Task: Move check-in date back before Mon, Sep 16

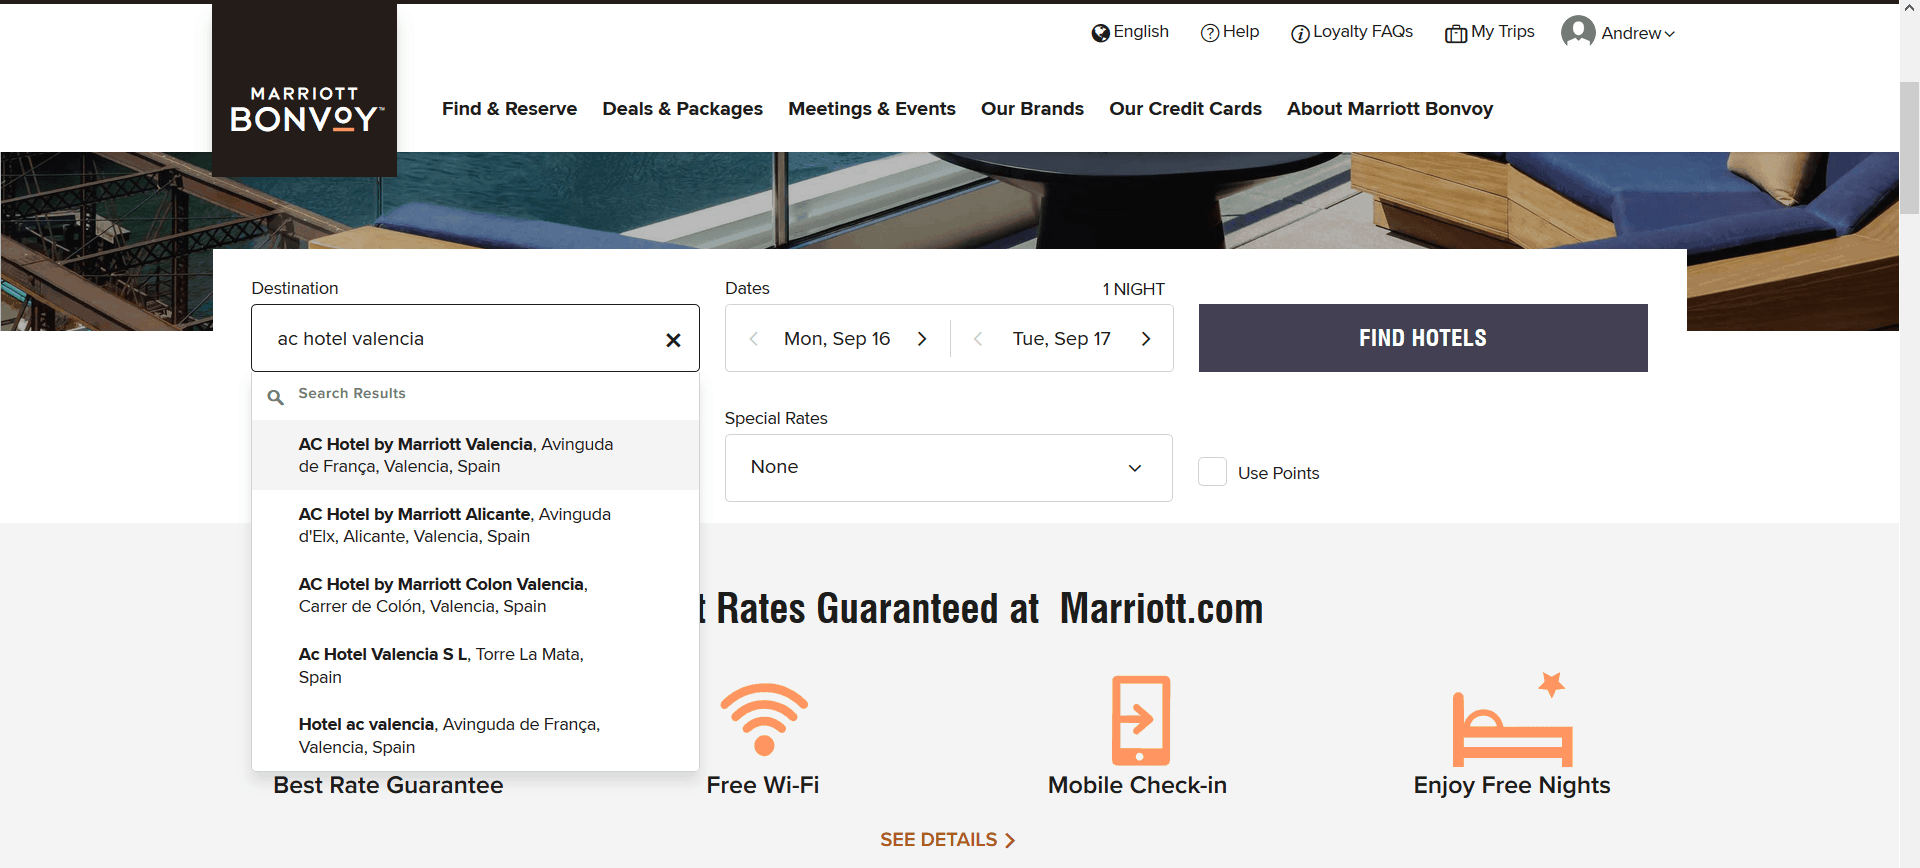Action: (754, 339)
